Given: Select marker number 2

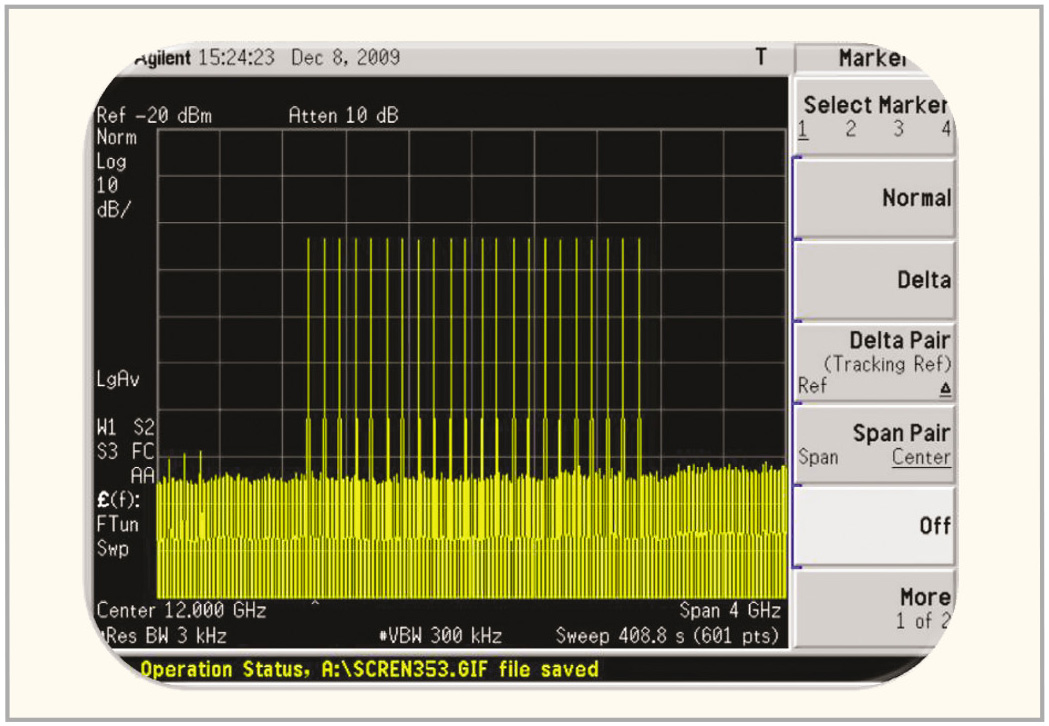Looking at the screenshot, I should [851, 129].
